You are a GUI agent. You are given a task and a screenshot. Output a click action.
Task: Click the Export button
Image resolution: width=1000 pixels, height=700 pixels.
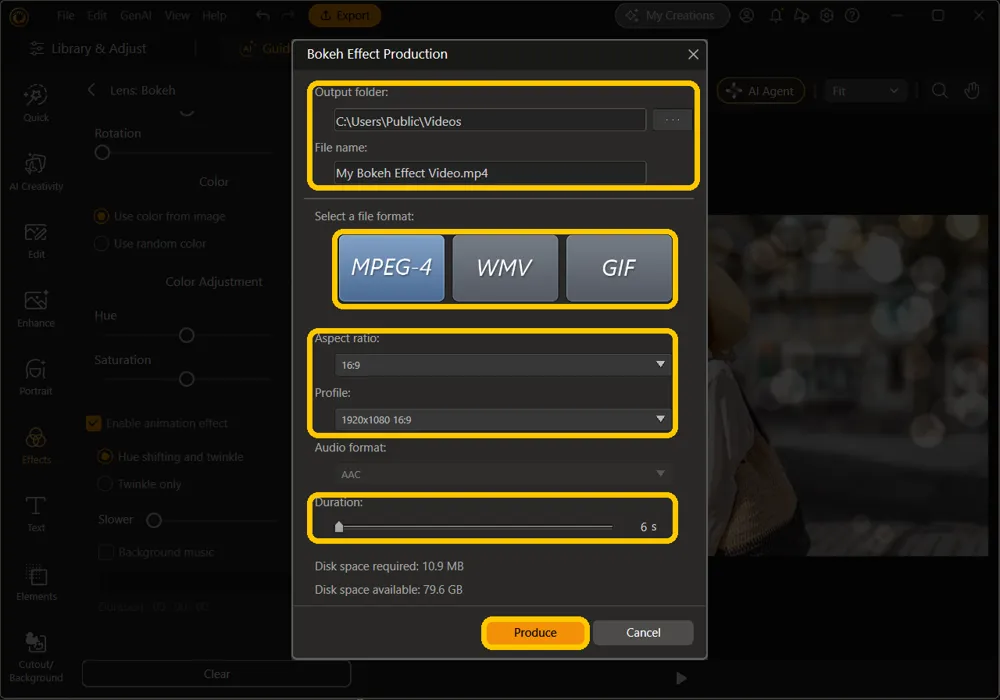pos(344,15)
